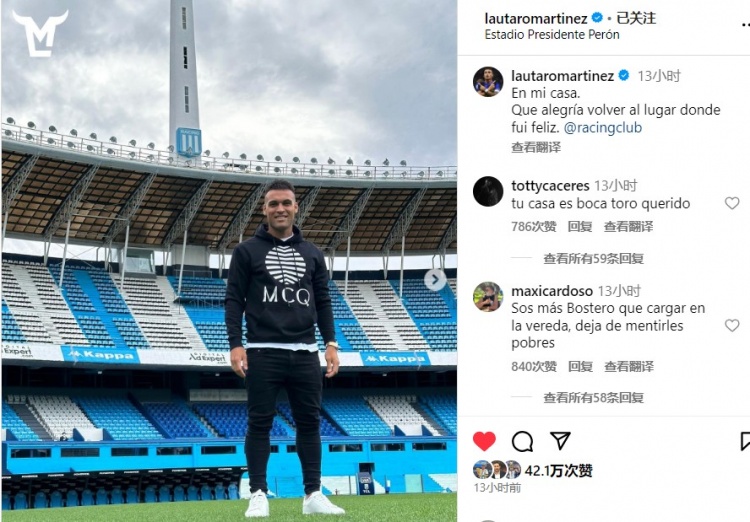Show caption translation 查看翻译
The height and width of the screenshot is (522, 750).
pos(536,147)
